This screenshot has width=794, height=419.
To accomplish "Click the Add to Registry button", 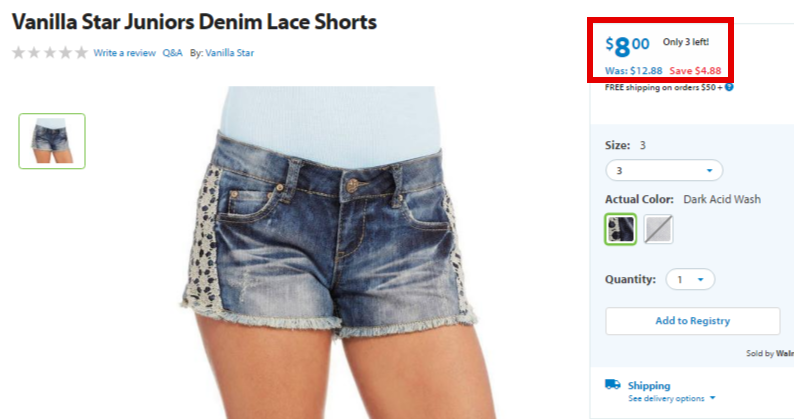I will [x=692, y=321].
